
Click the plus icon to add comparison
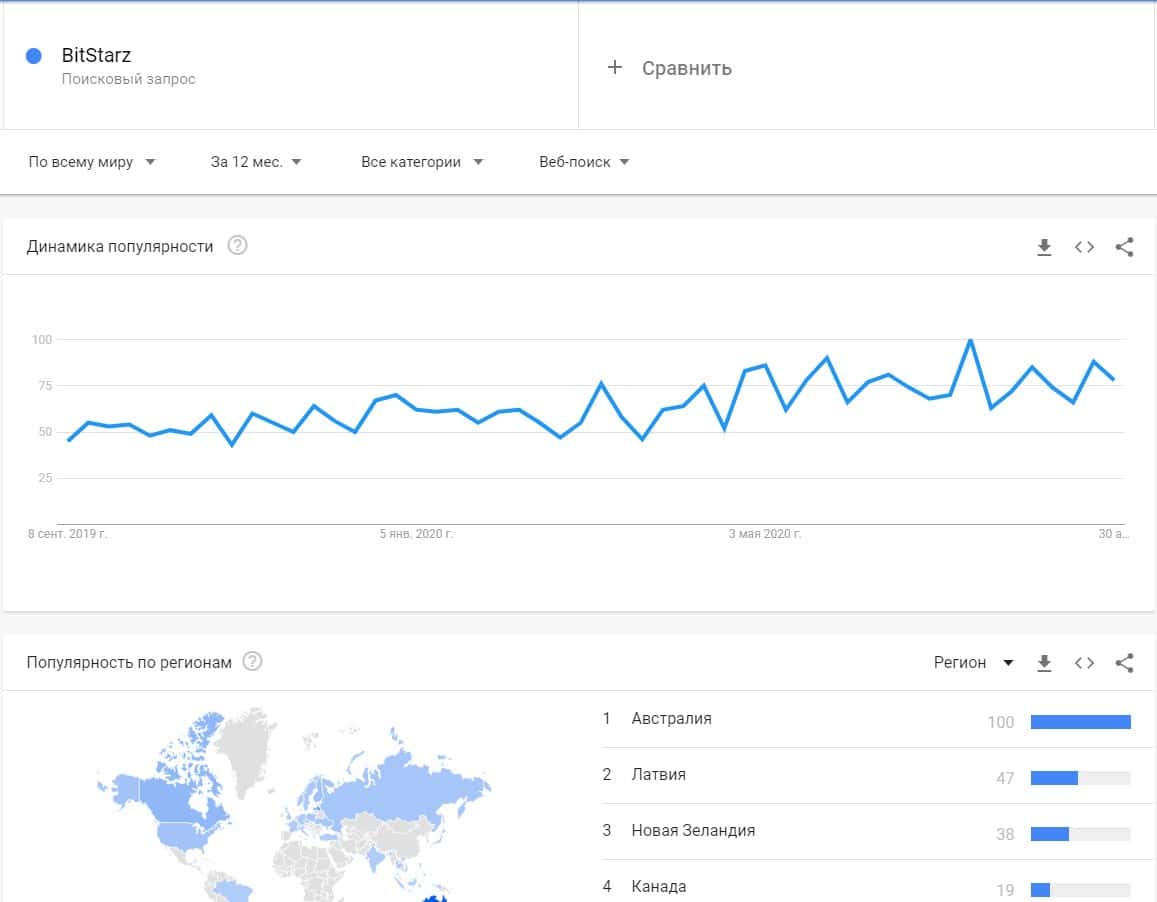pyautogui.click(x=615, y=68)
